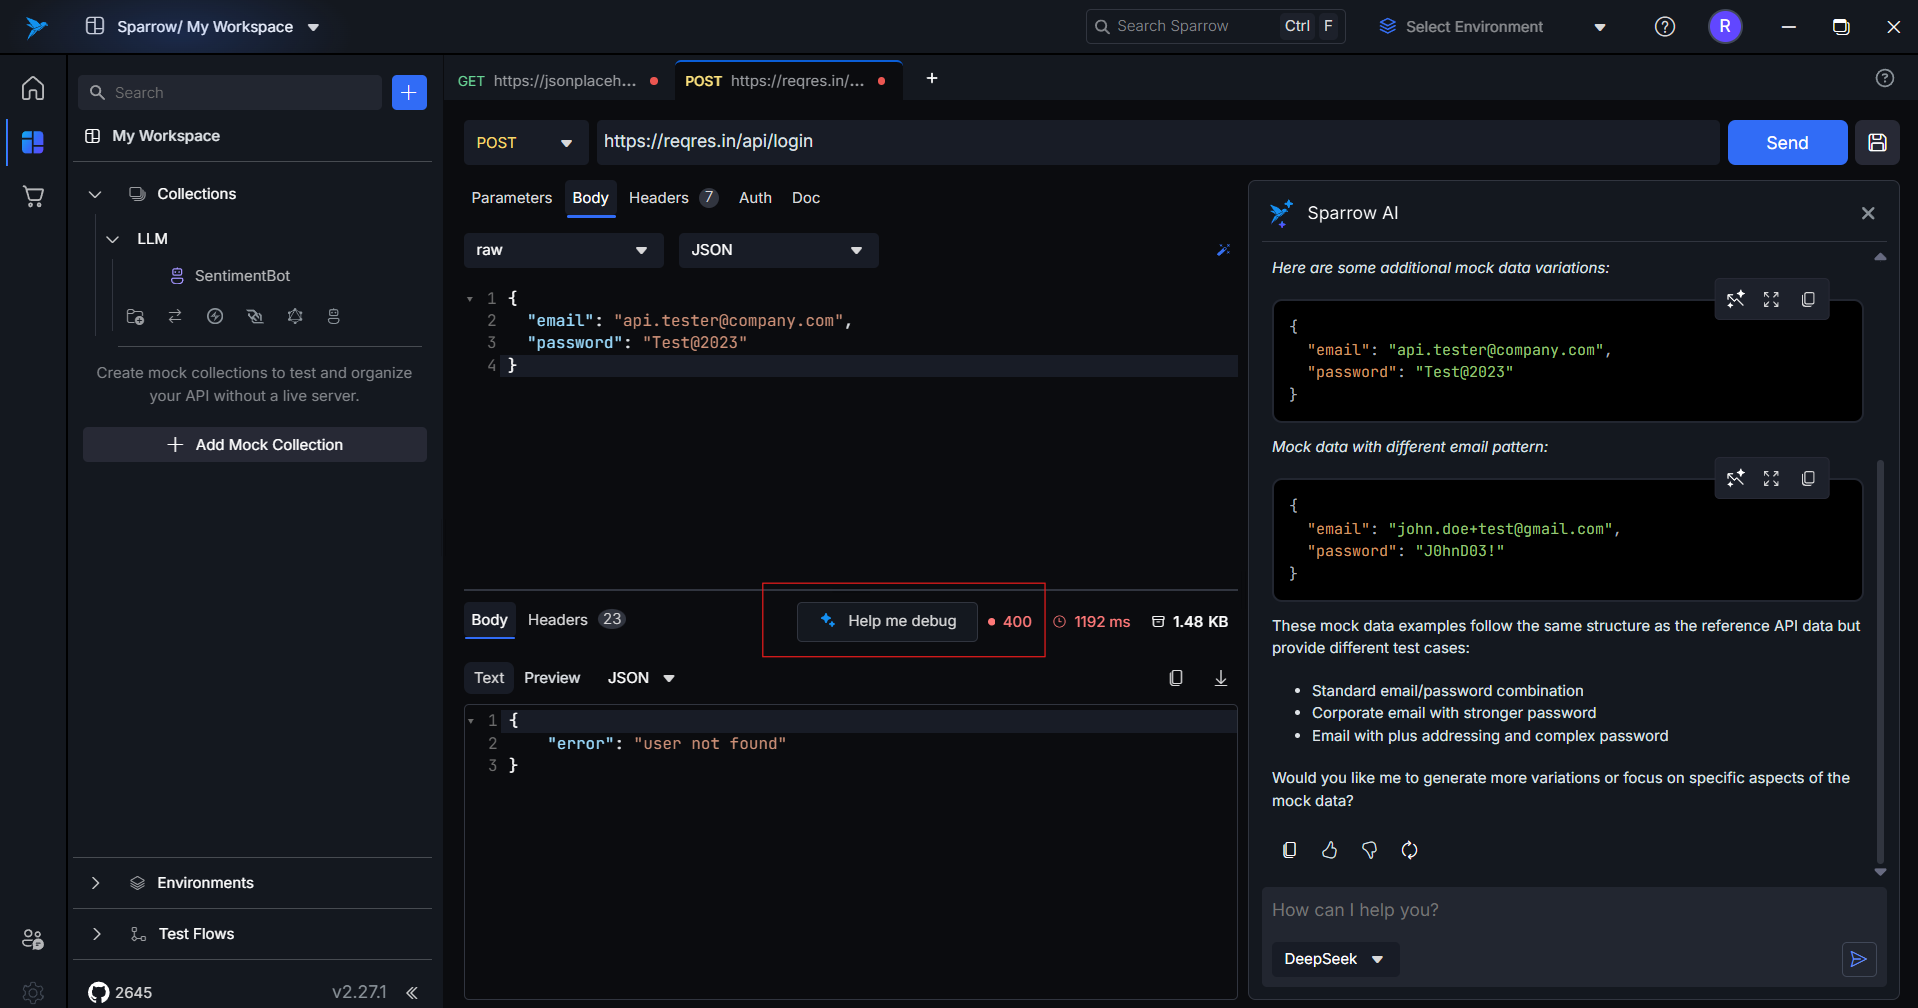The image size is (1918, 1008).
Task: Click the Search Sparrow field
Action: pyautogui.click(x=1215, y=27)
